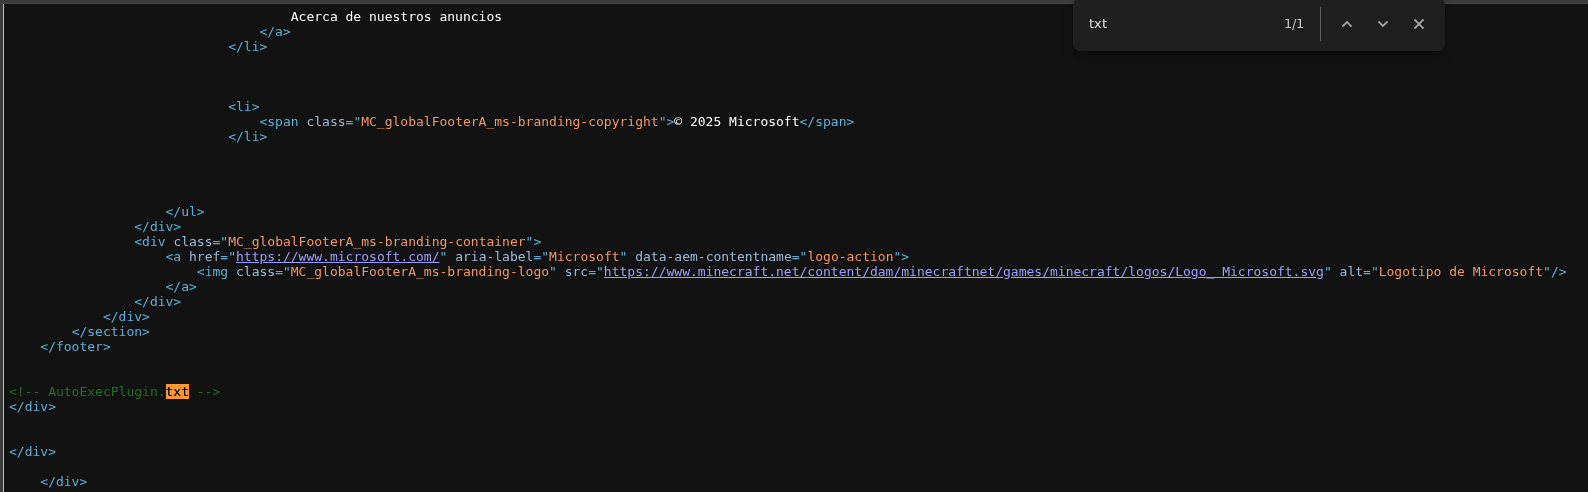Open the Logo Microsoft.svg source link
The image size is (1588, 492).
coord(963,272)
